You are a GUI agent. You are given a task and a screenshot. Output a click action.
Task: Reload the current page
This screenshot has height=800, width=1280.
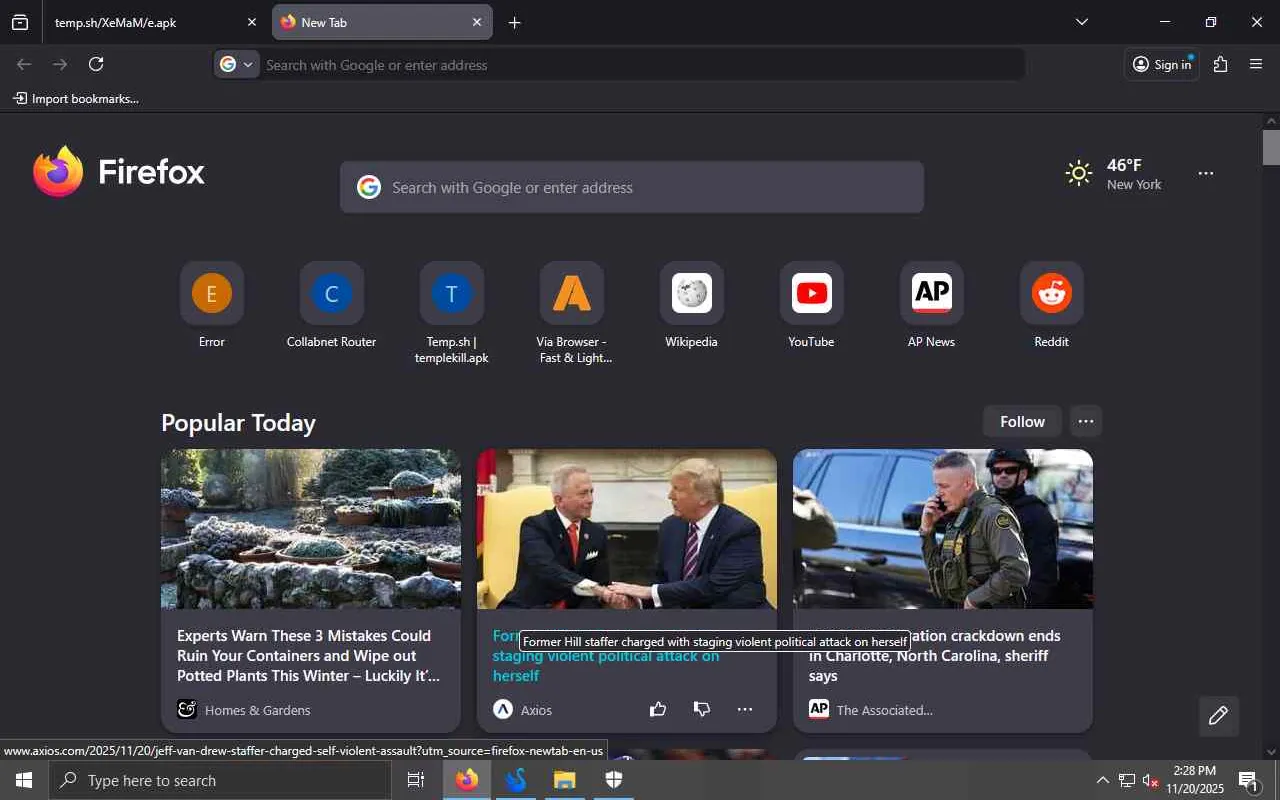tap(96, 64)
